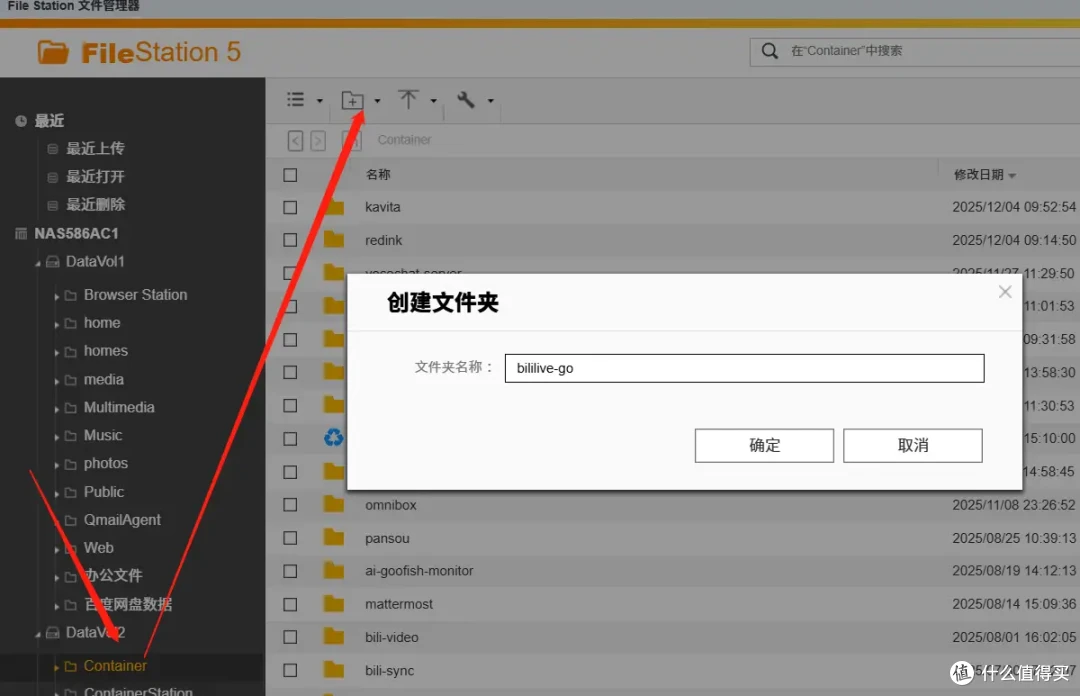Toggle the select-all checkbox in header
The height and width of the screenshot is (696, 1080).
click(291, 175)
